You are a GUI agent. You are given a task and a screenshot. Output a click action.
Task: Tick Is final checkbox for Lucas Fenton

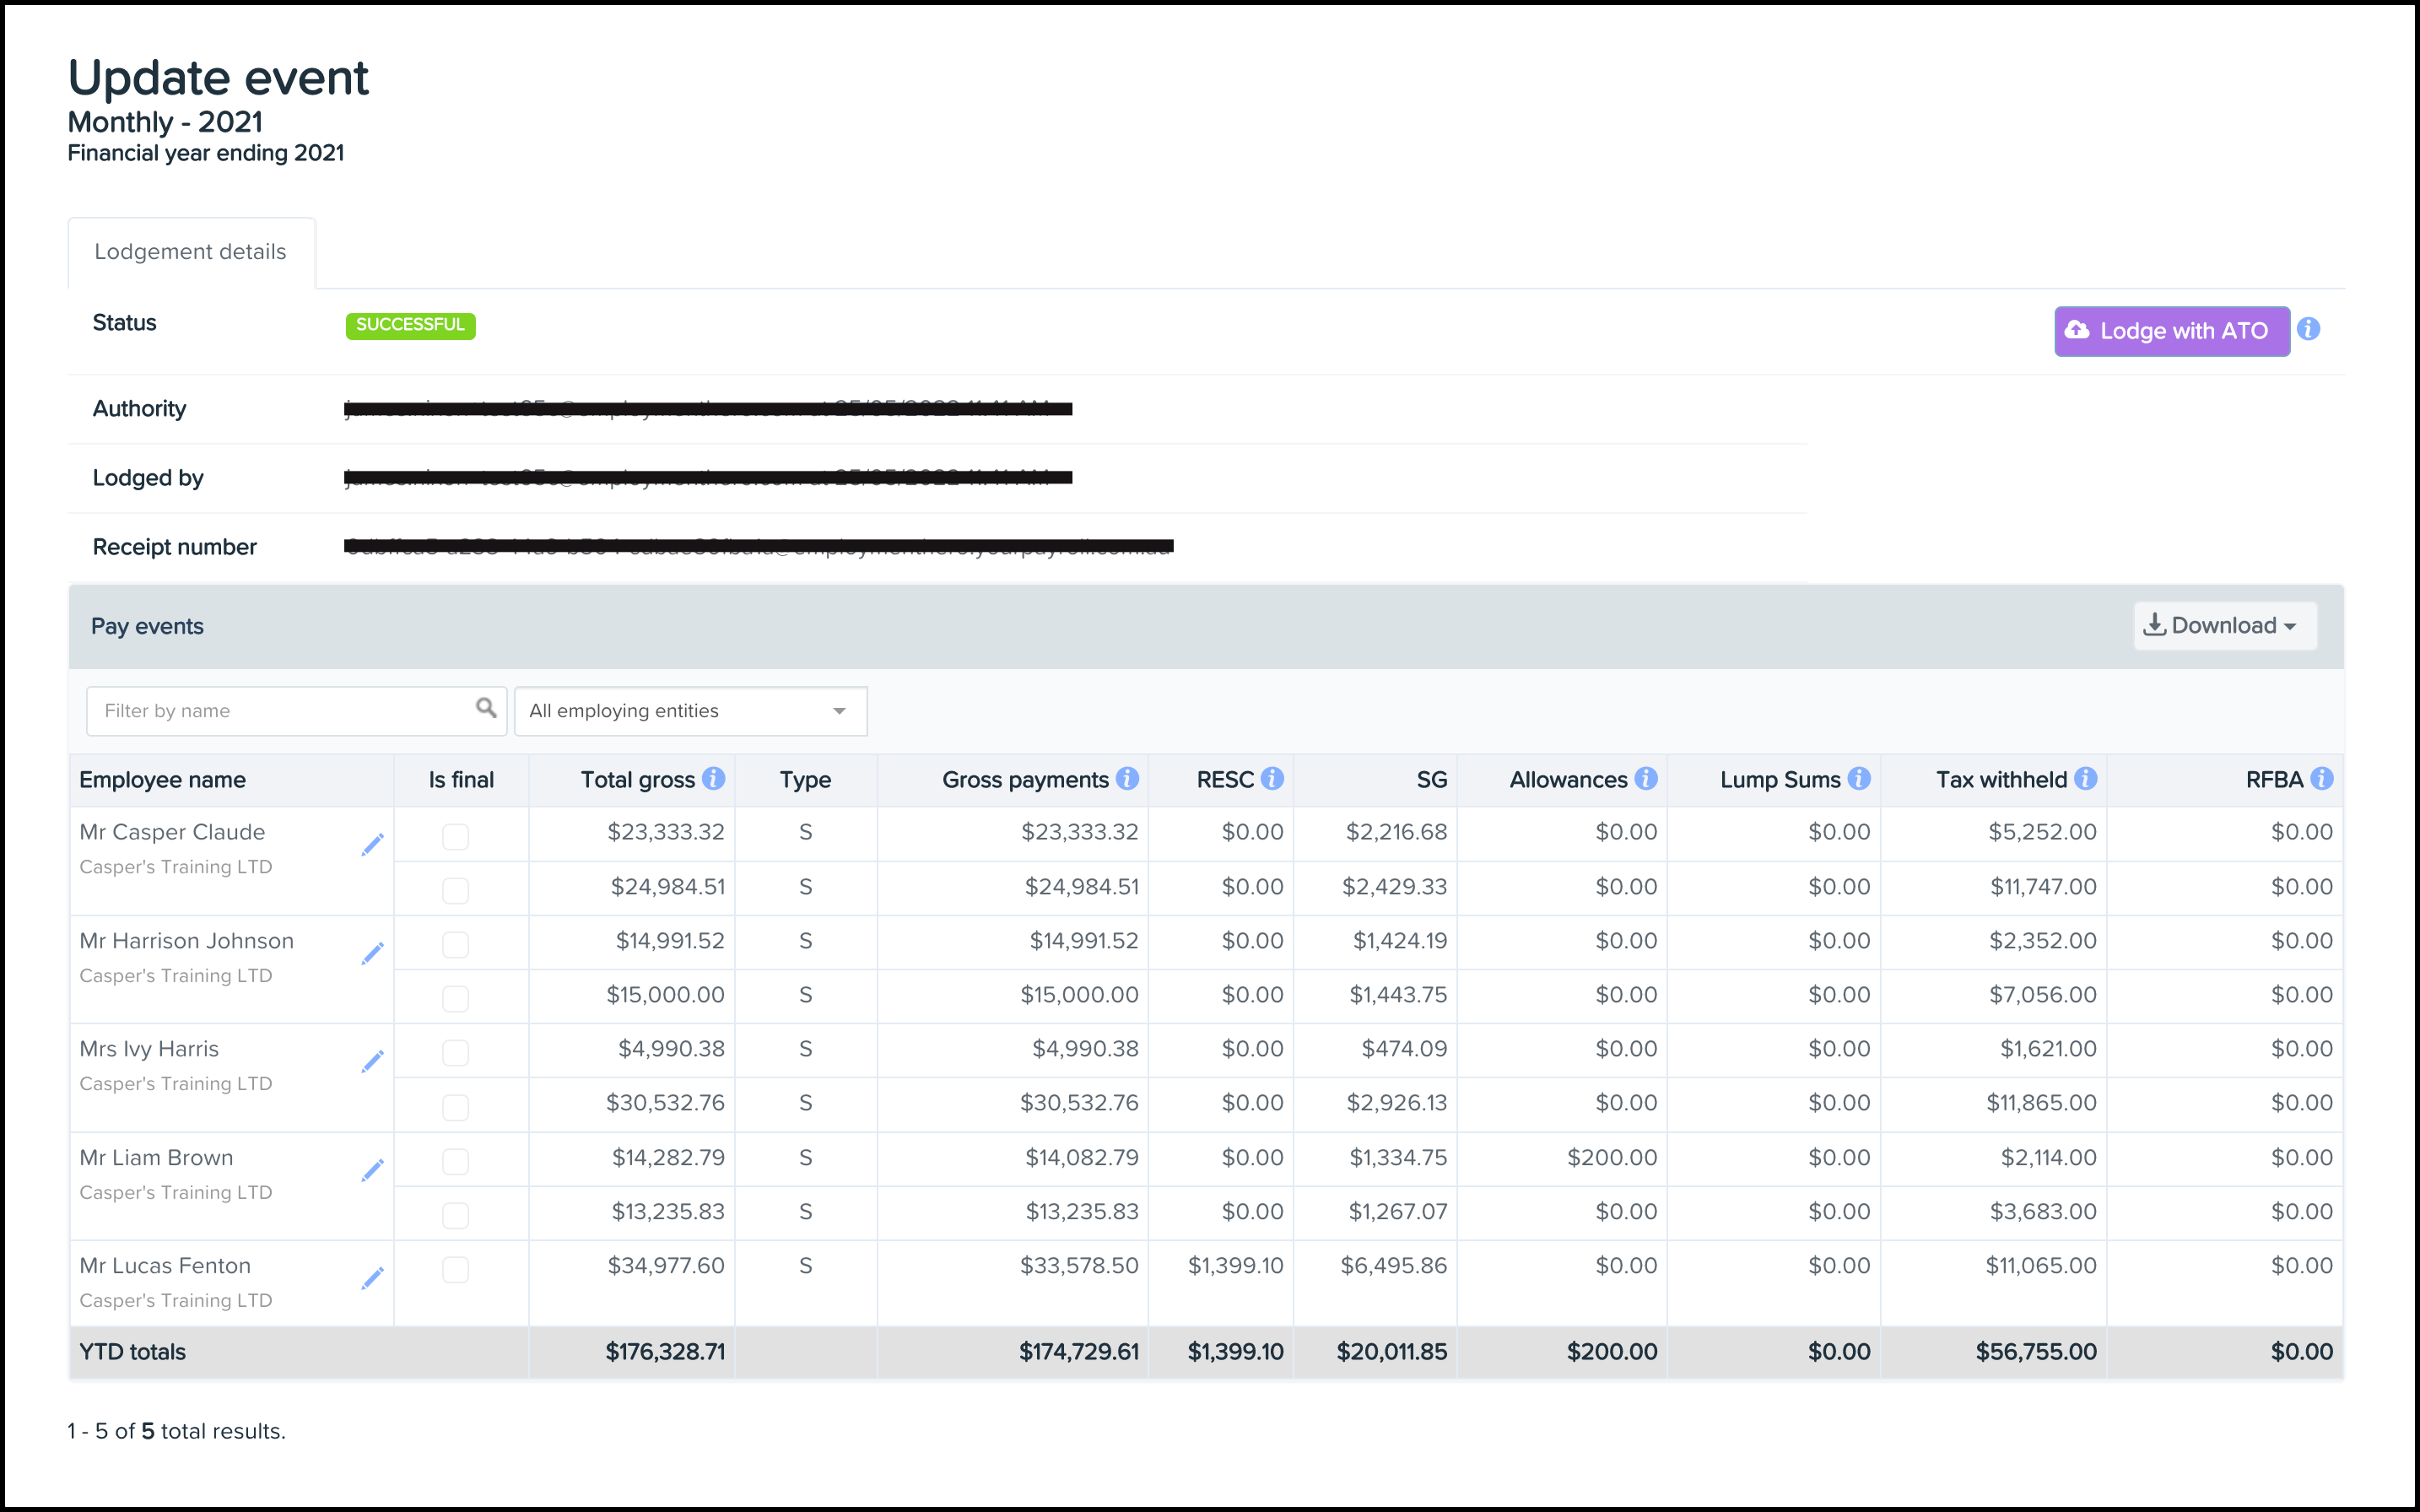coord(455,1269)
